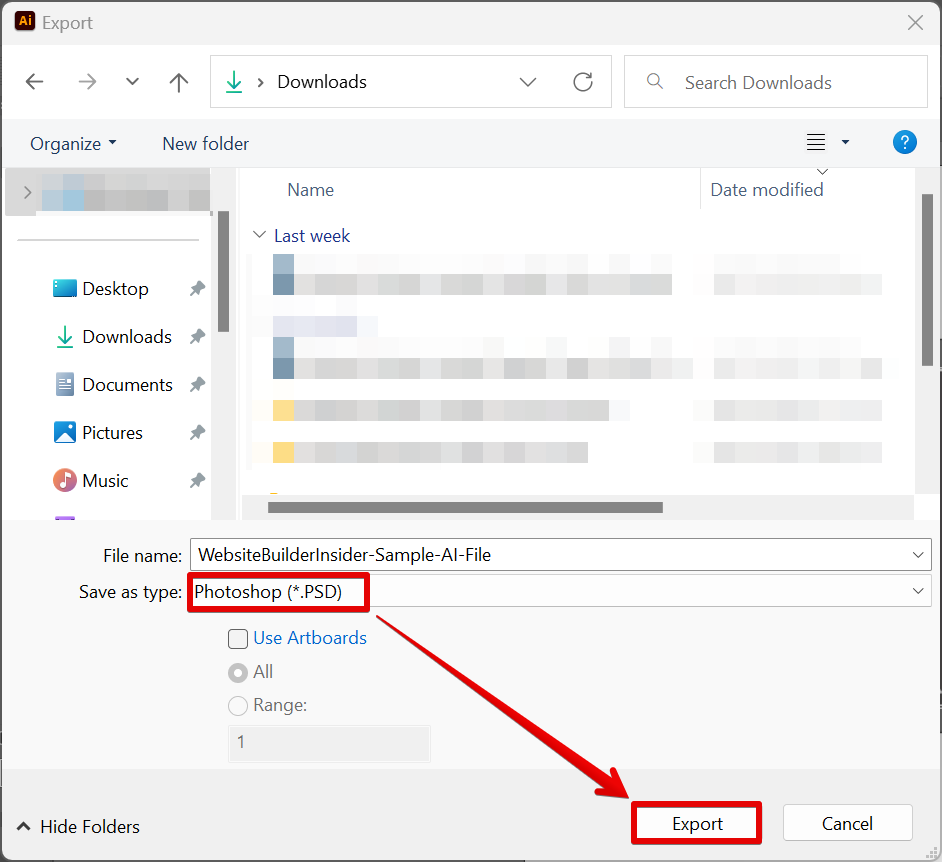Click the horizontal scrollbar in file list
The image size is (942, 862).
465,508
